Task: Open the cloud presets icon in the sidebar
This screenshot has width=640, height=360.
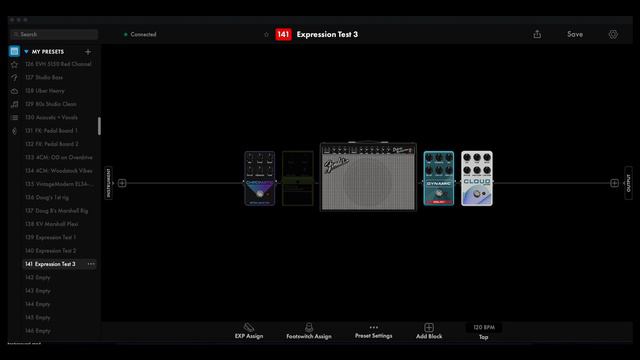Action: tap(14, 91)
